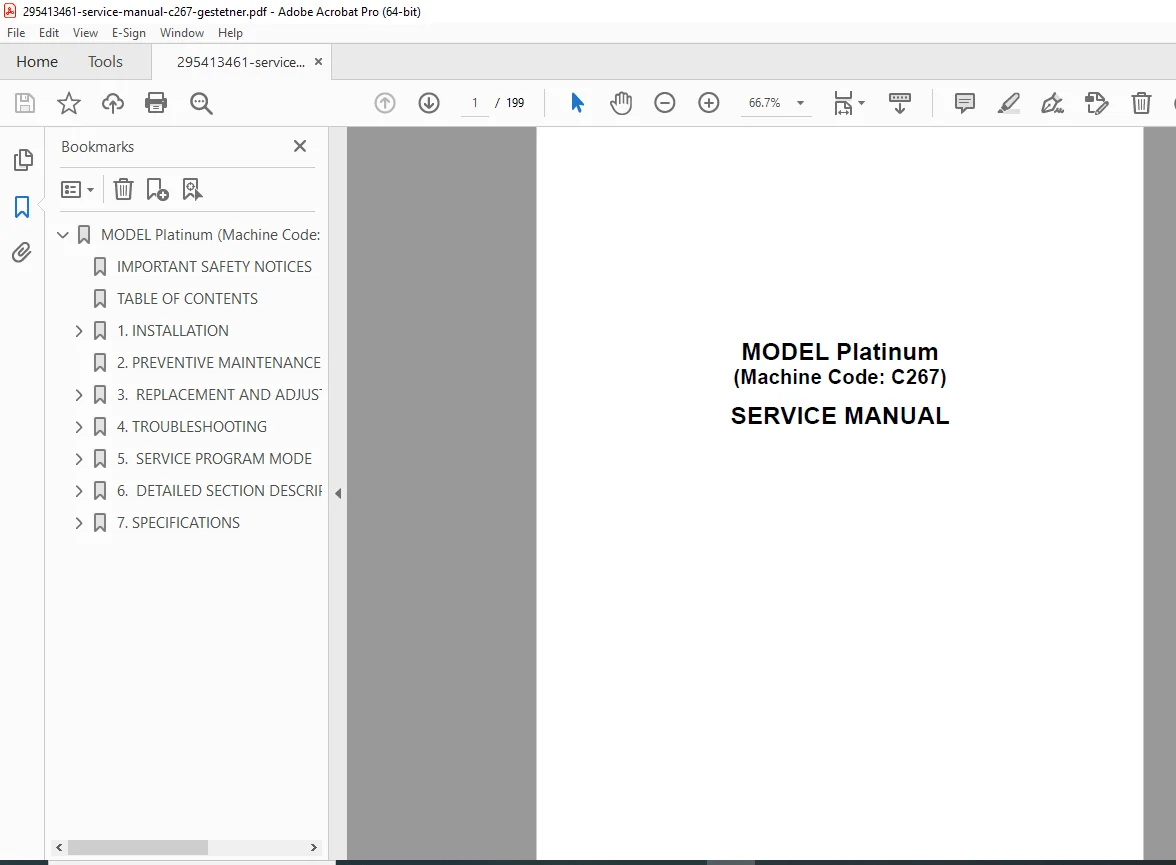Open the zoom level dropdown arrow

(800, 103)
